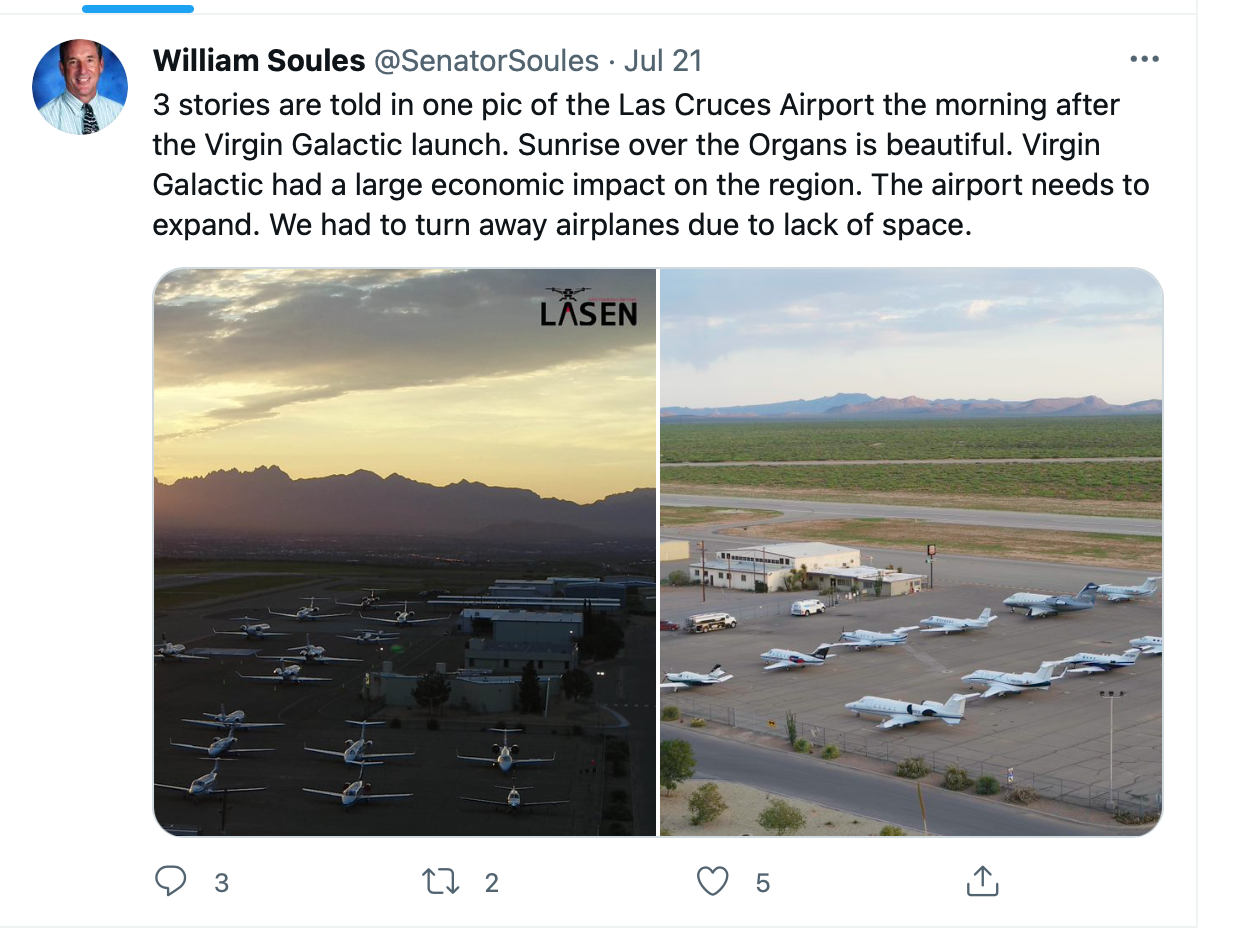Open the share icon for this tweet
Image resolution: width=1240 pixels, height=928 pixels.
(982, 881)
